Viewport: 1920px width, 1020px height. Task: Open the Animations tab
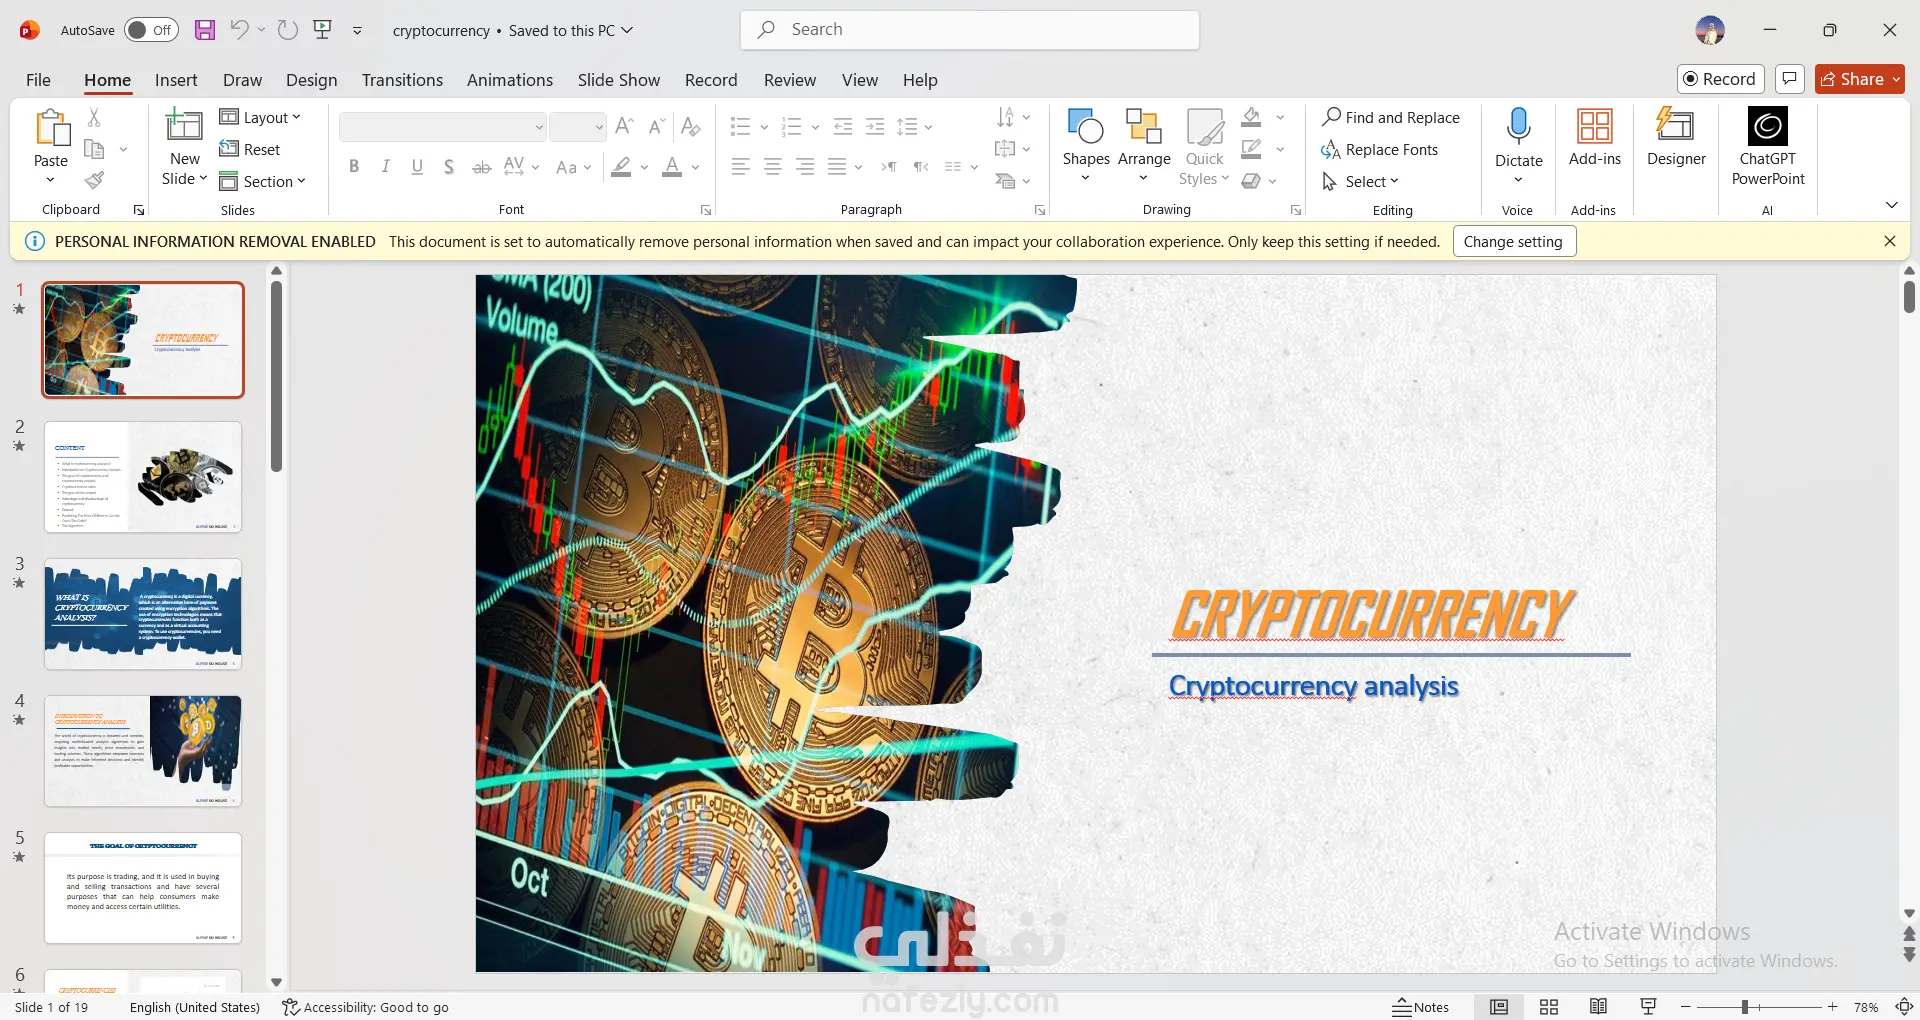point(510,80)
